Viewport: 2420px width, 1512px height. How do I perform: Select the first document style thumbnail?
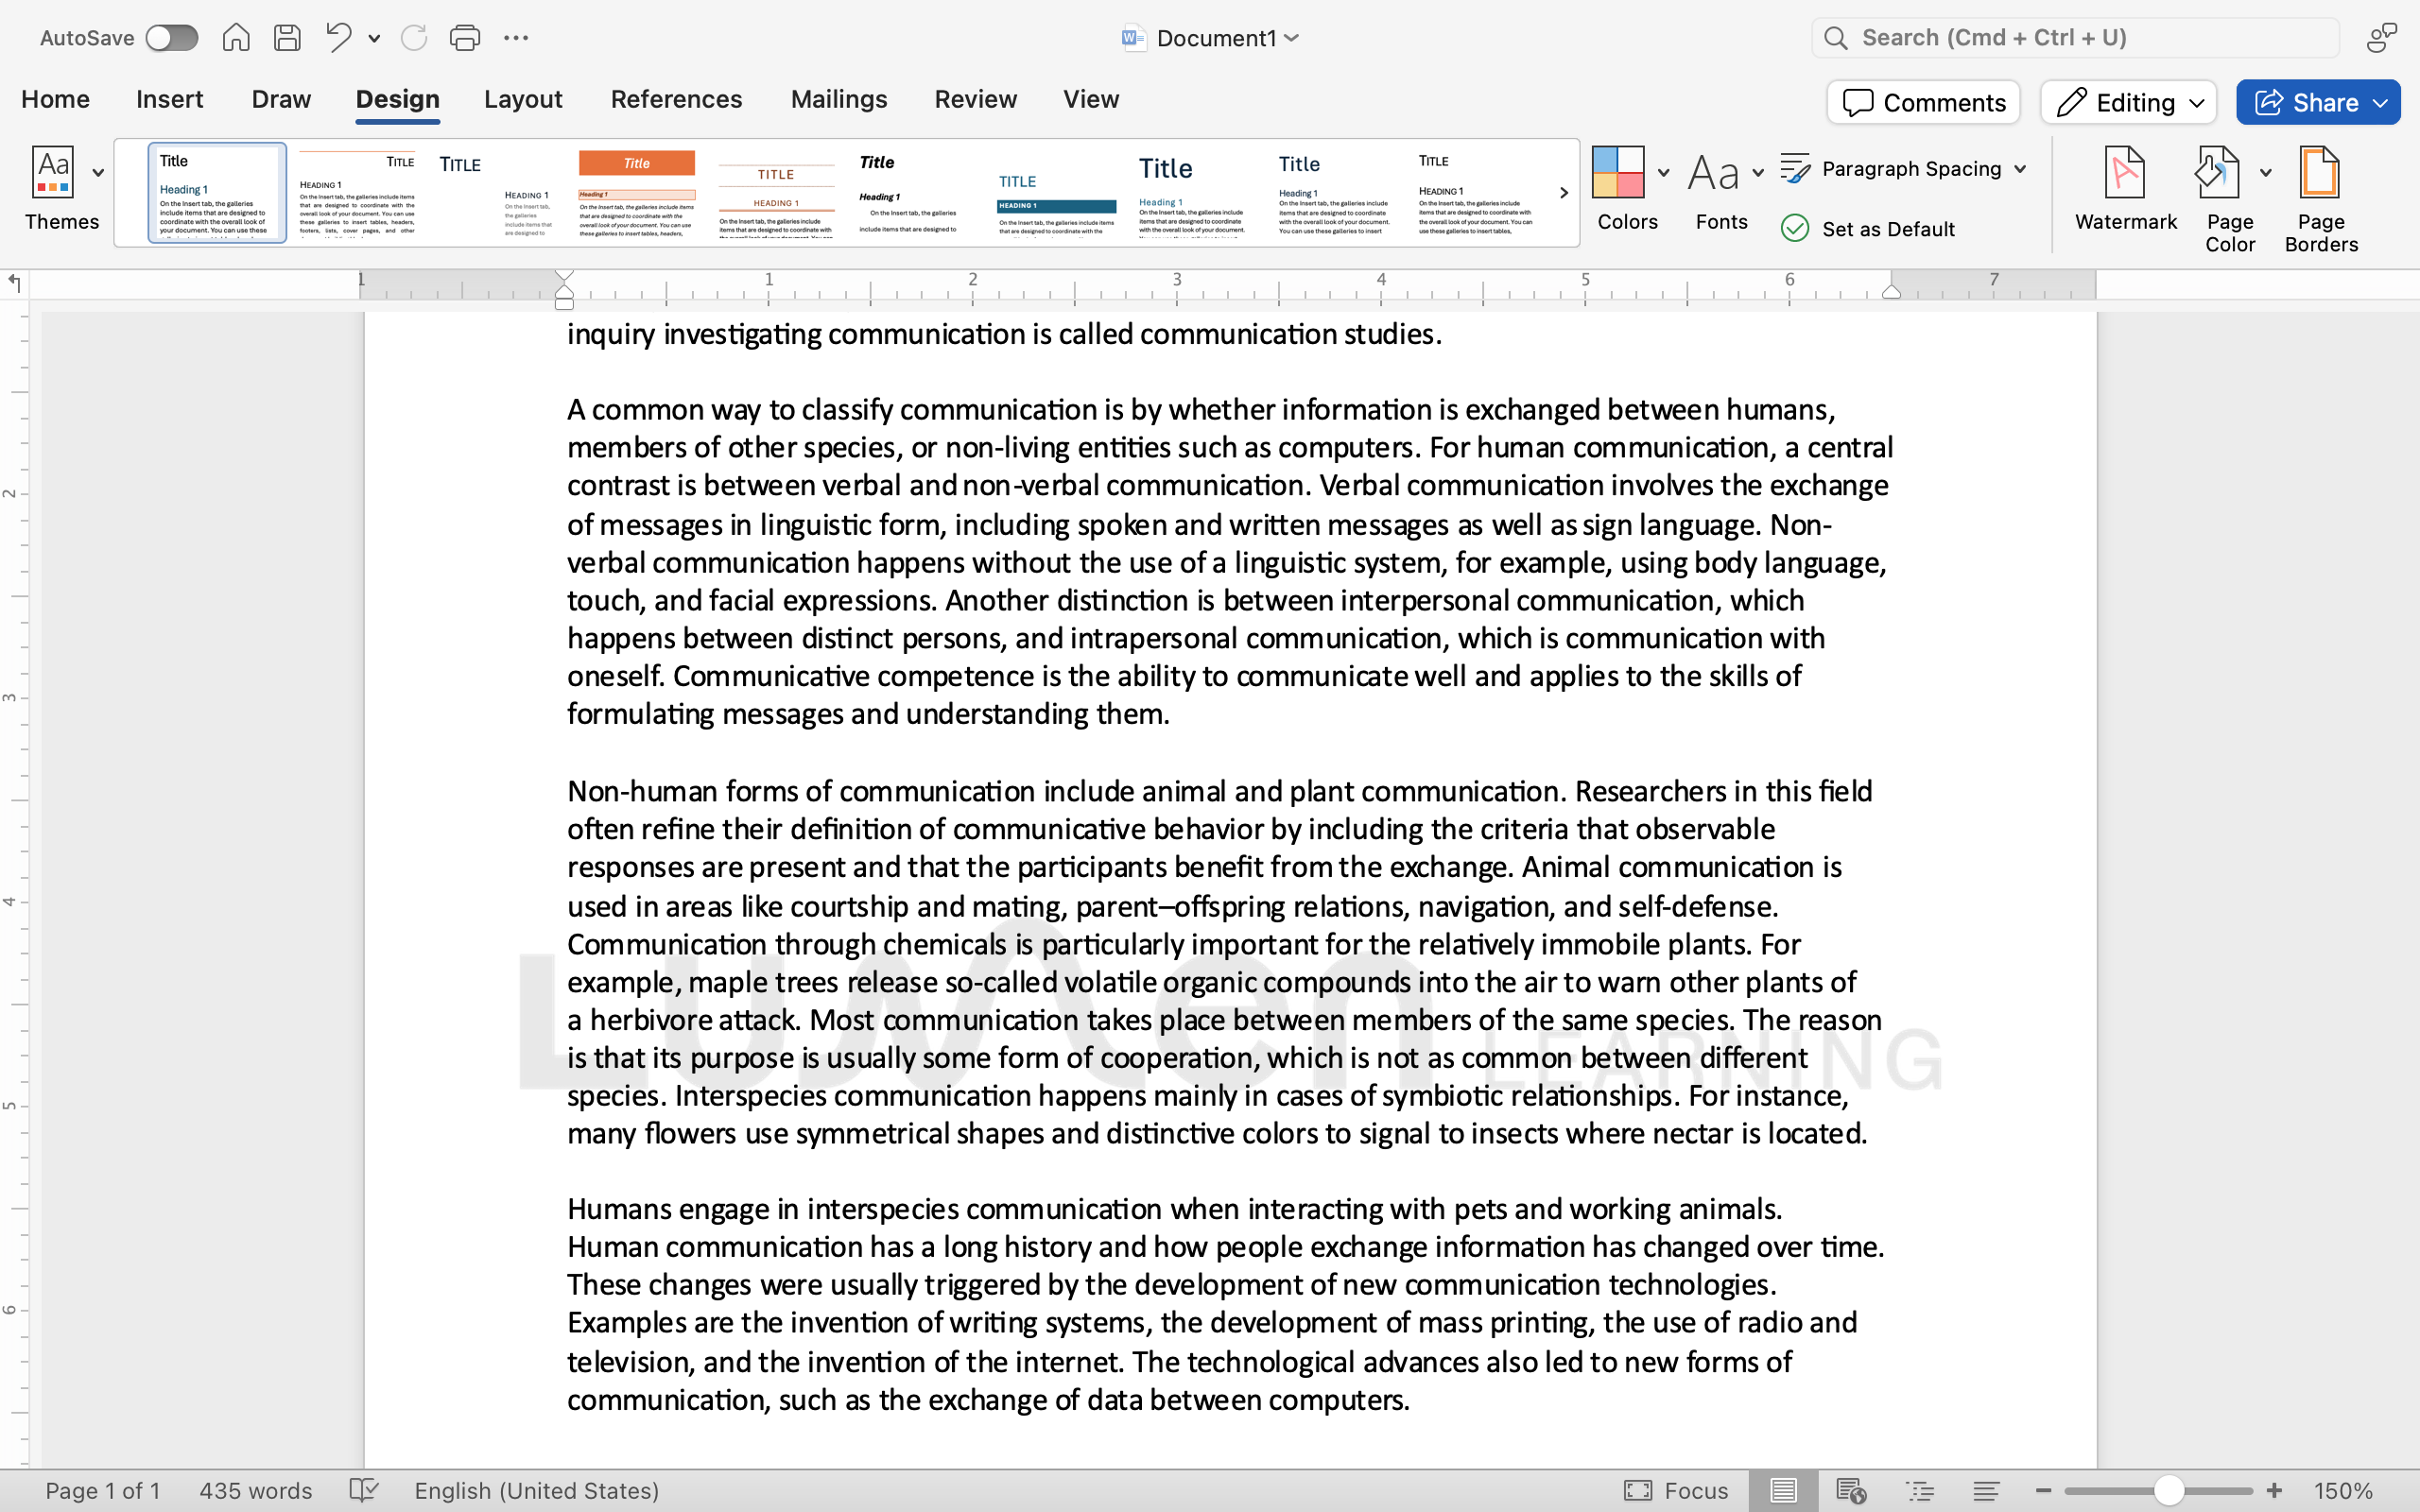coord(217,193)
